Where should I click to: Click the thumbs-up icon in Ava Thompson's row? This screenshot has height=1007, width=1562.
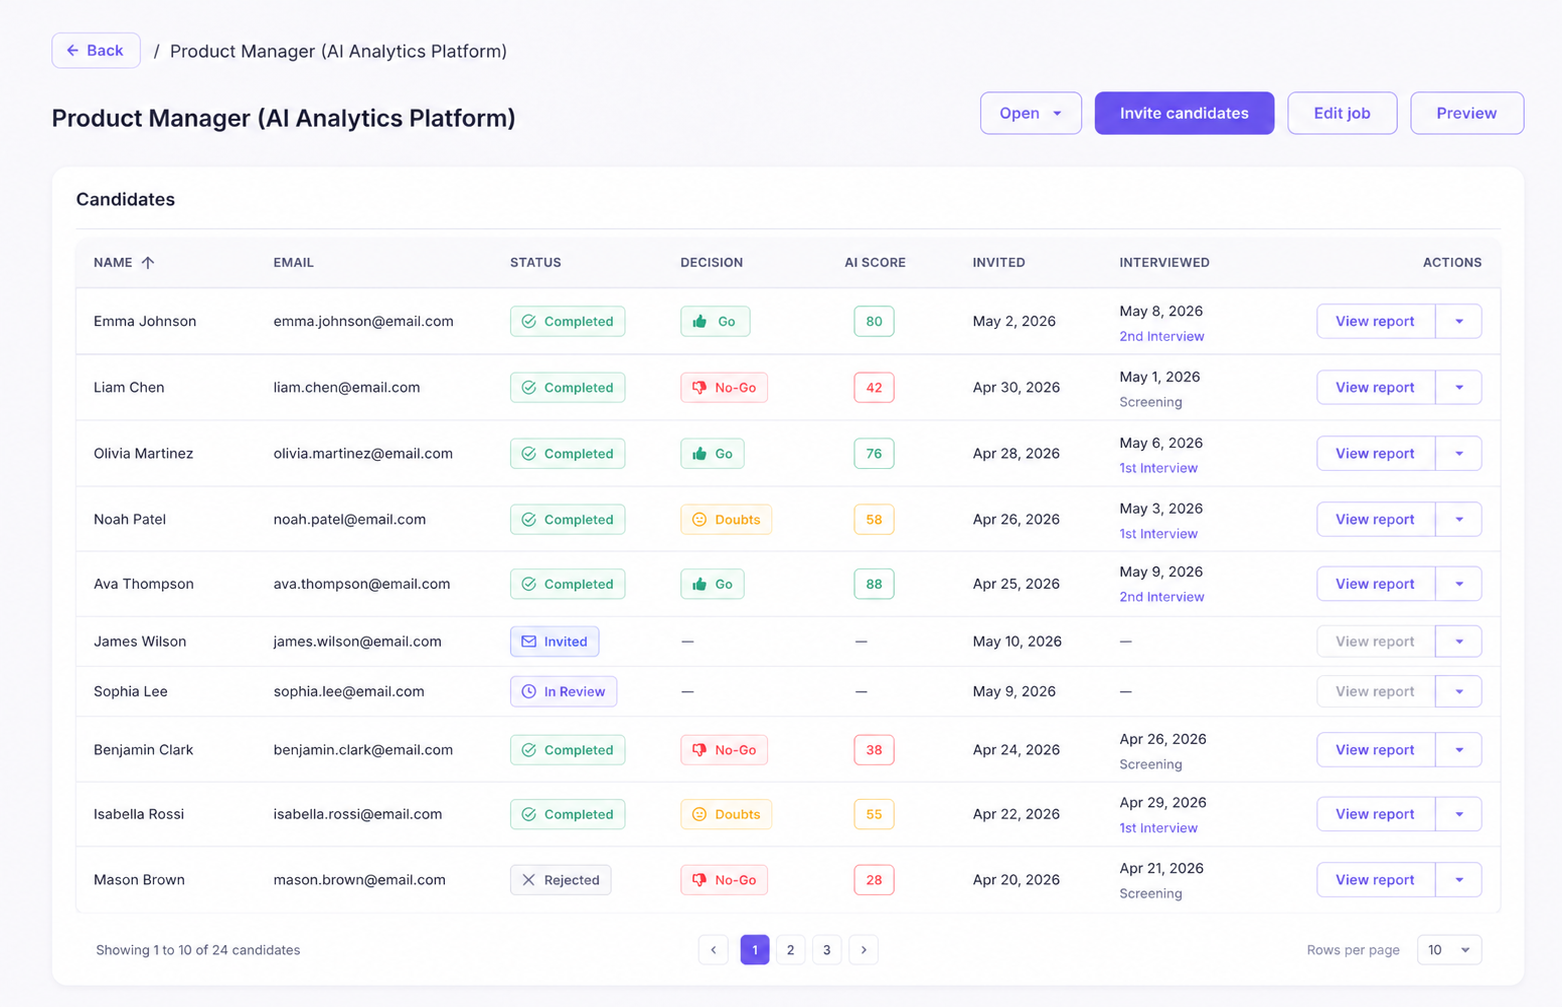700,584
